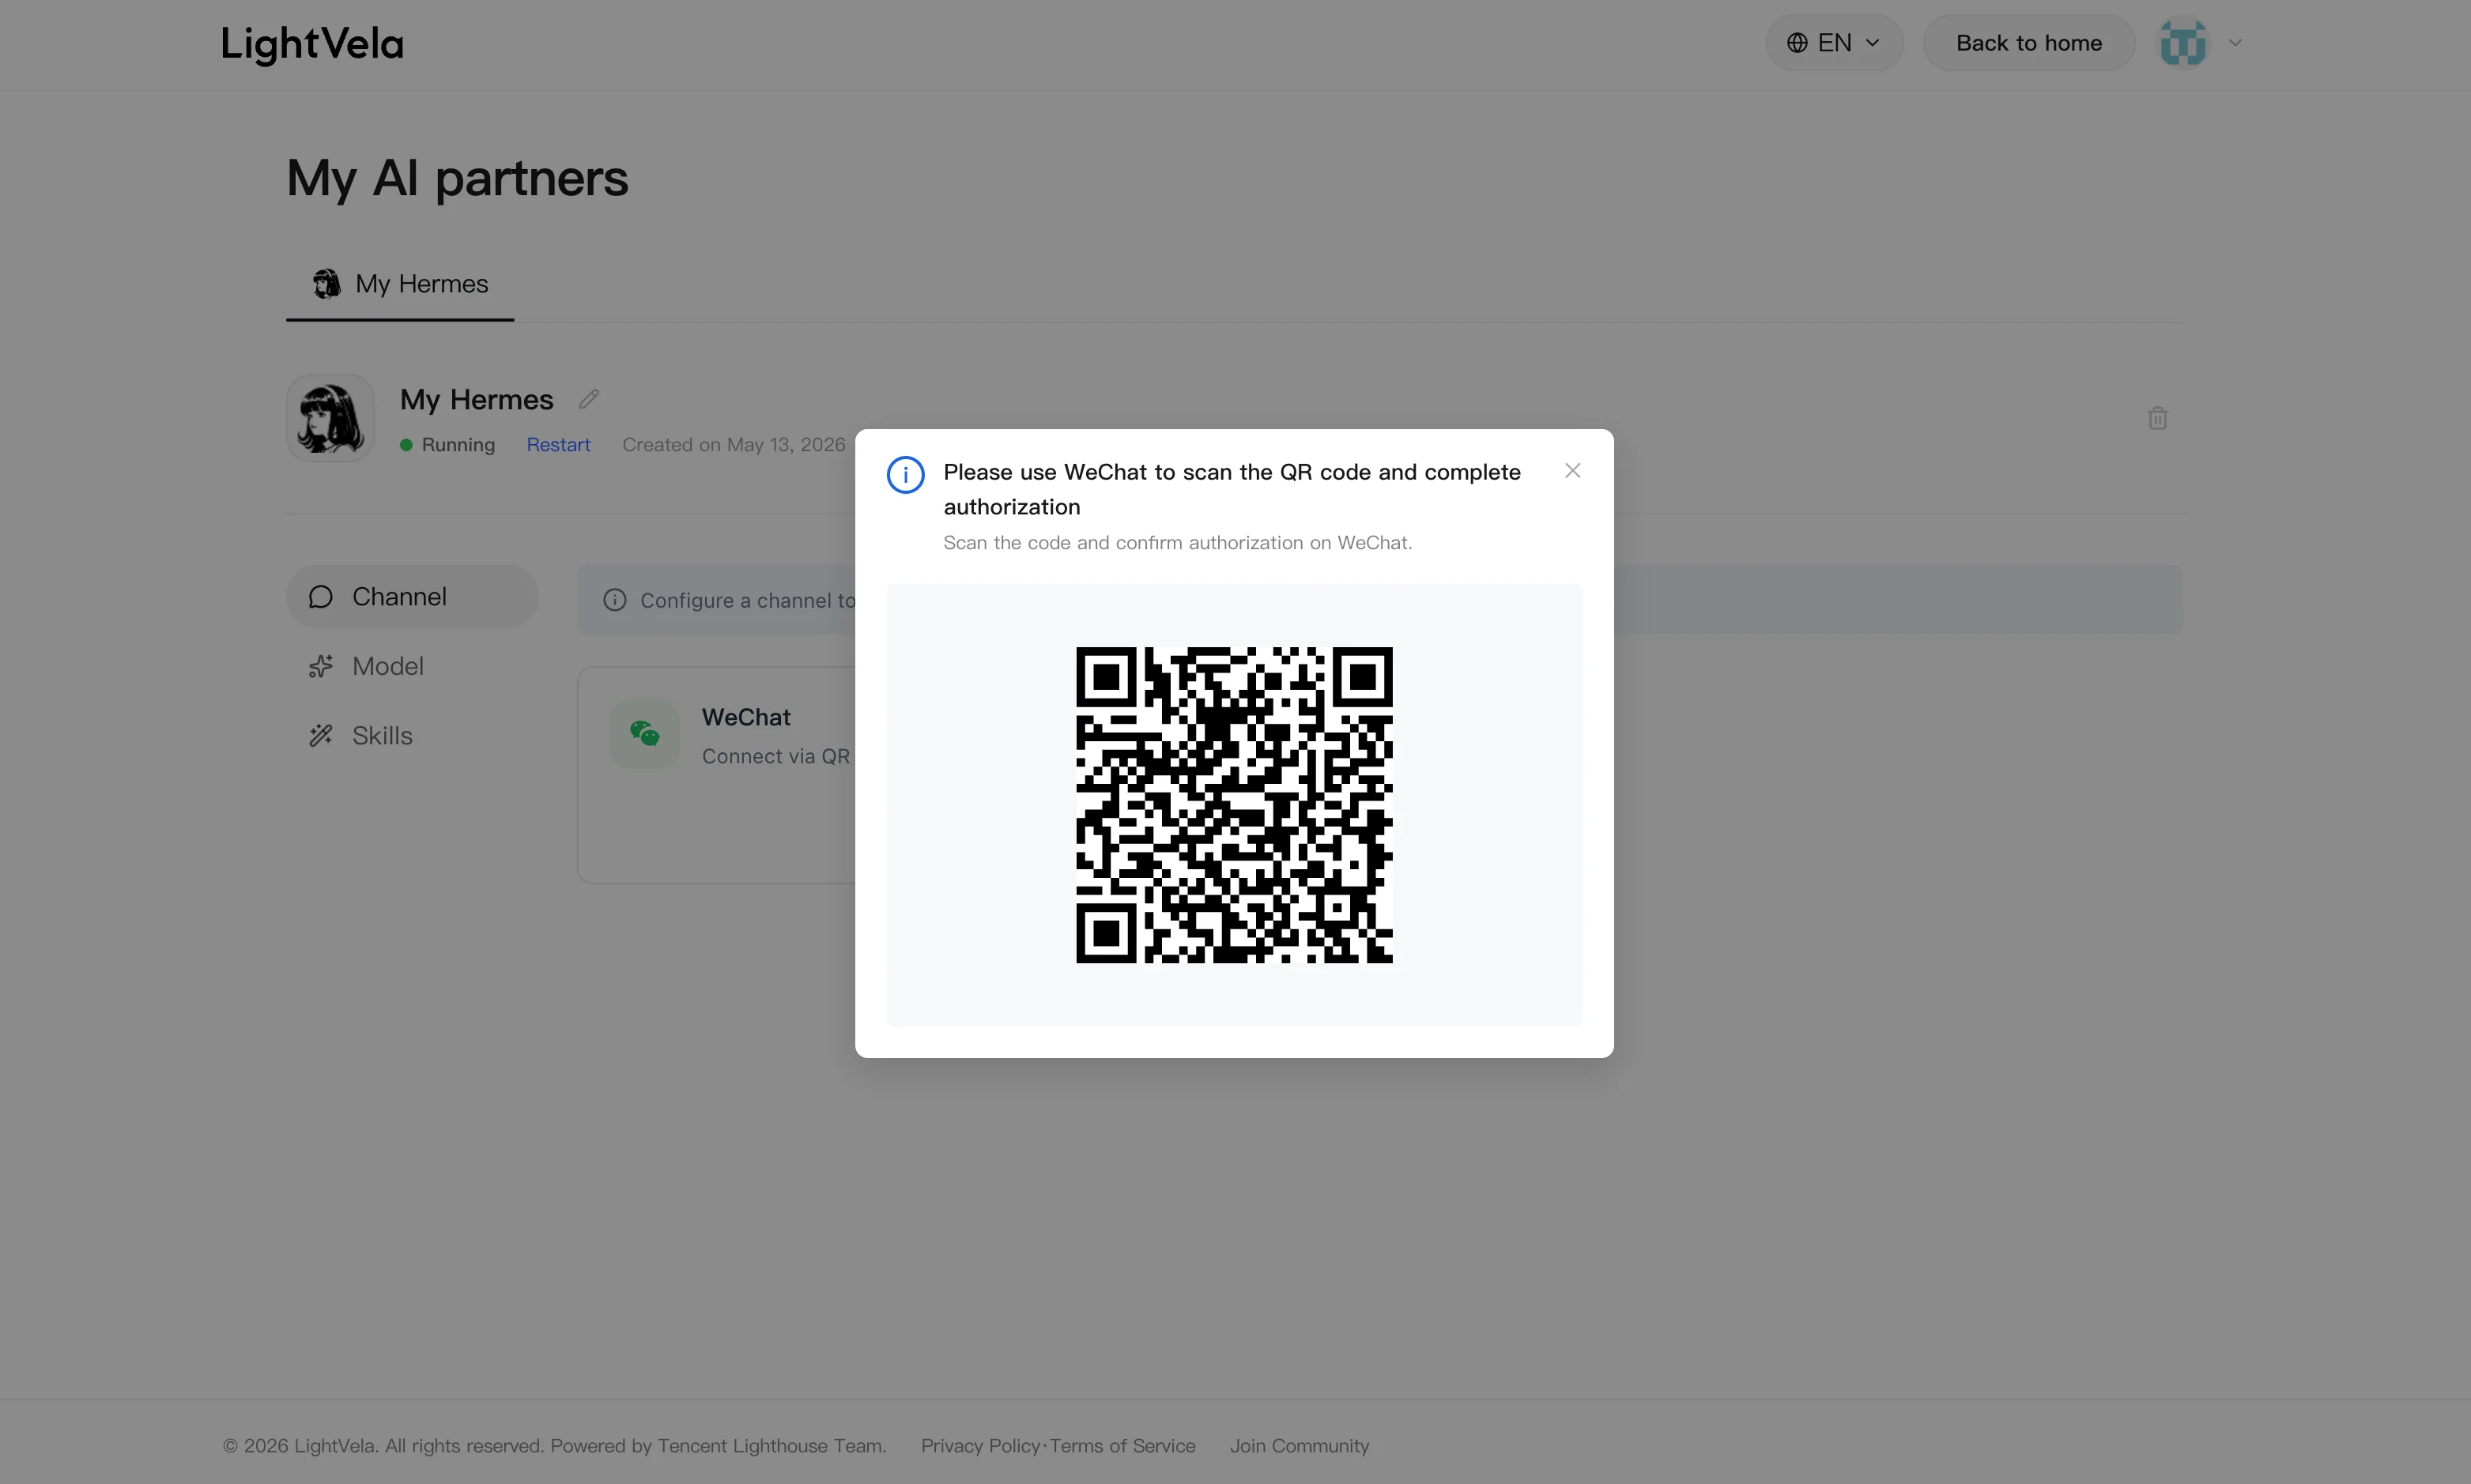This screenshot has width=2471, height=1484.
Task: Click the user avatar in header
Action: 2182,43
